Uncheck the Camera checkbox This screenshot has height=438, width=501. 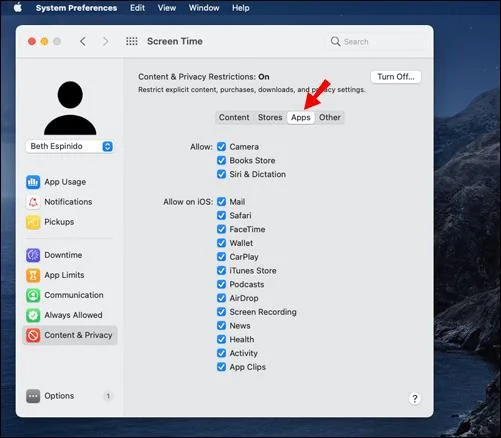[221, 146]
